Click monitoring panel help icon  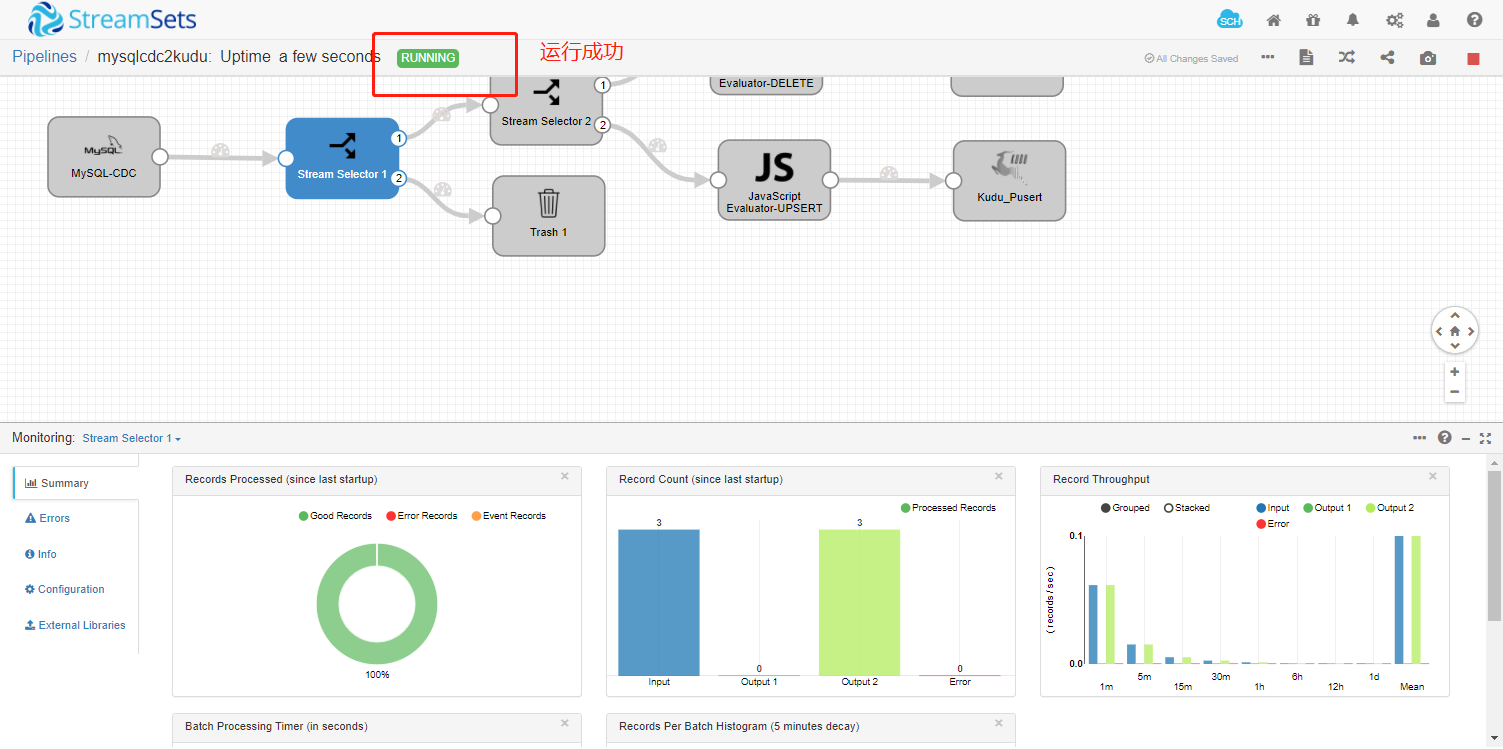[x=1444, y=438]
